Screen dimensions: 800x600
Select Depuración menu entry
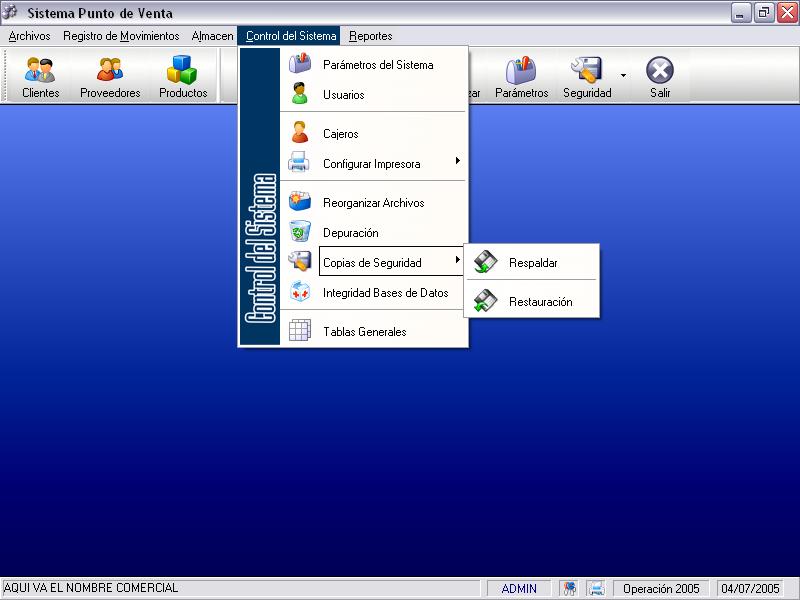[350, 233]
